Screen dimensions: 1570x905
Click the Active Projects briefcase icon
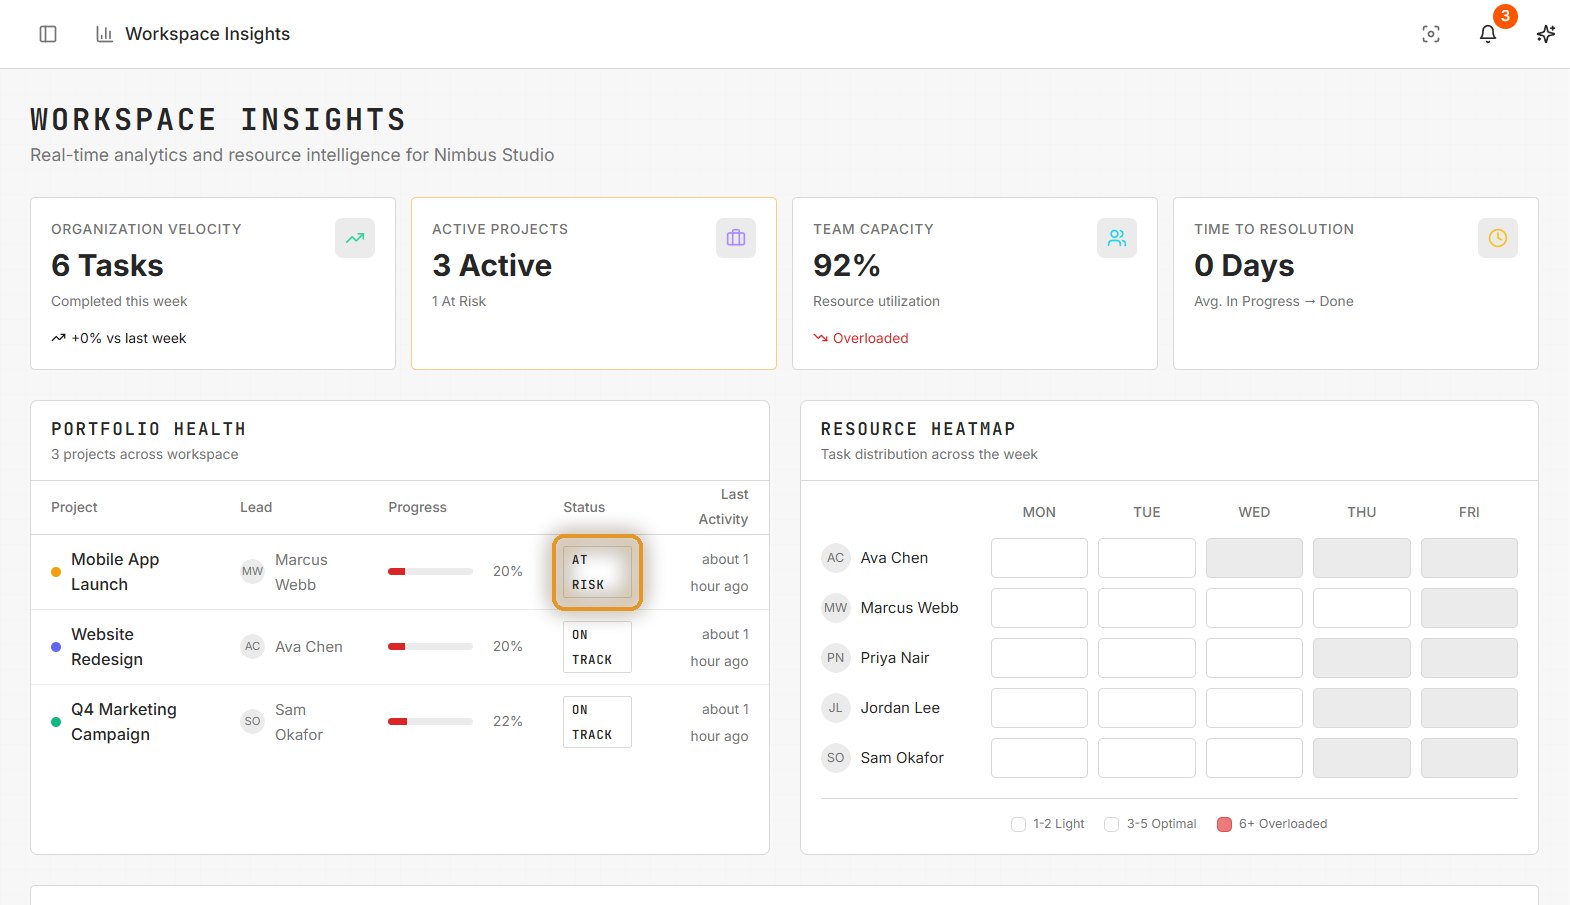coord(736,238)
